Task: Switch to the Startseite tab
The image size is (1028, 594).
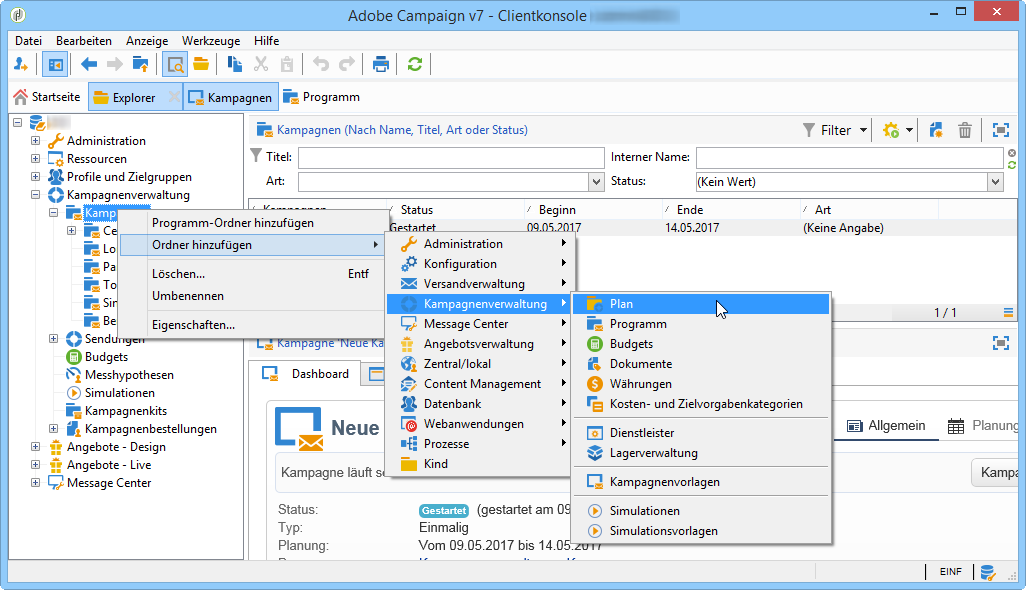Action: coord(47,97)
